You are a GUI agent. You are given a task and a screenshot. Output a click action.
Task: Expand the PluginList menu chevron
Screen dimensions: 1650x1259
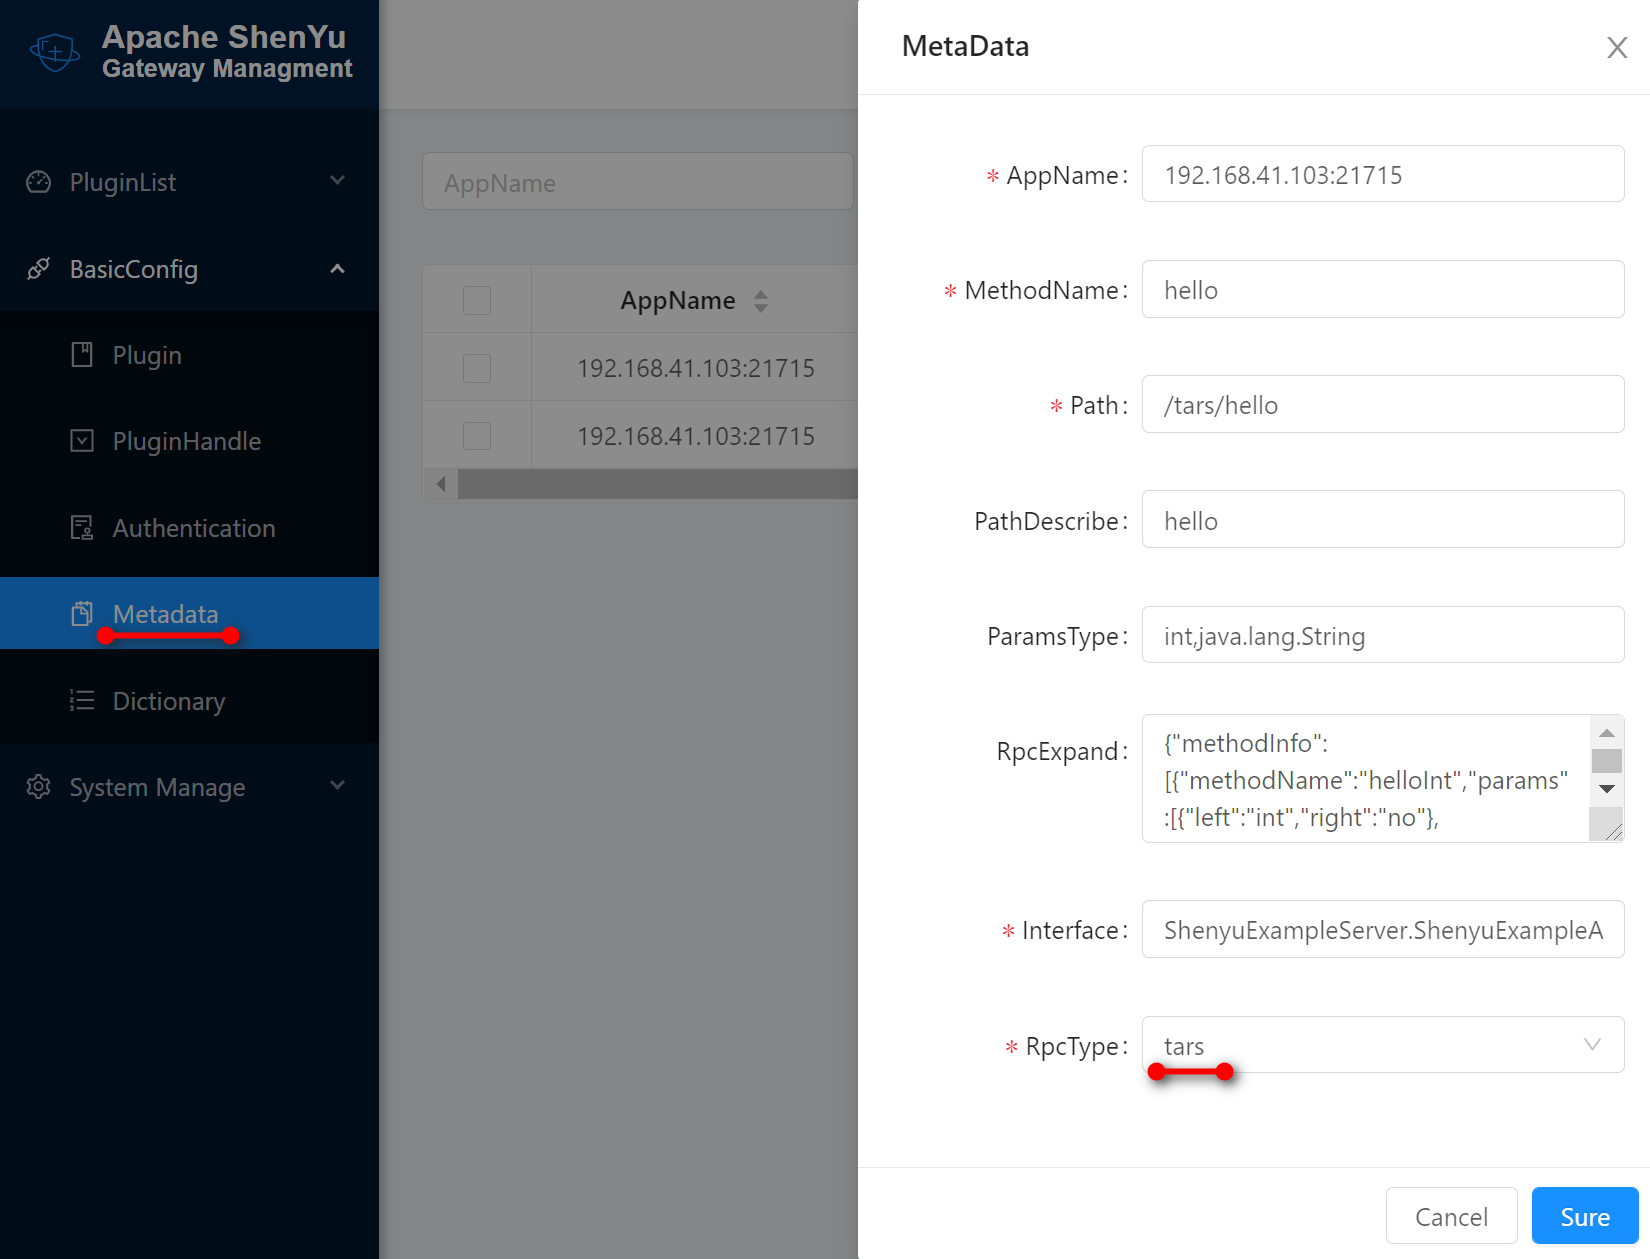click(337, 181)
